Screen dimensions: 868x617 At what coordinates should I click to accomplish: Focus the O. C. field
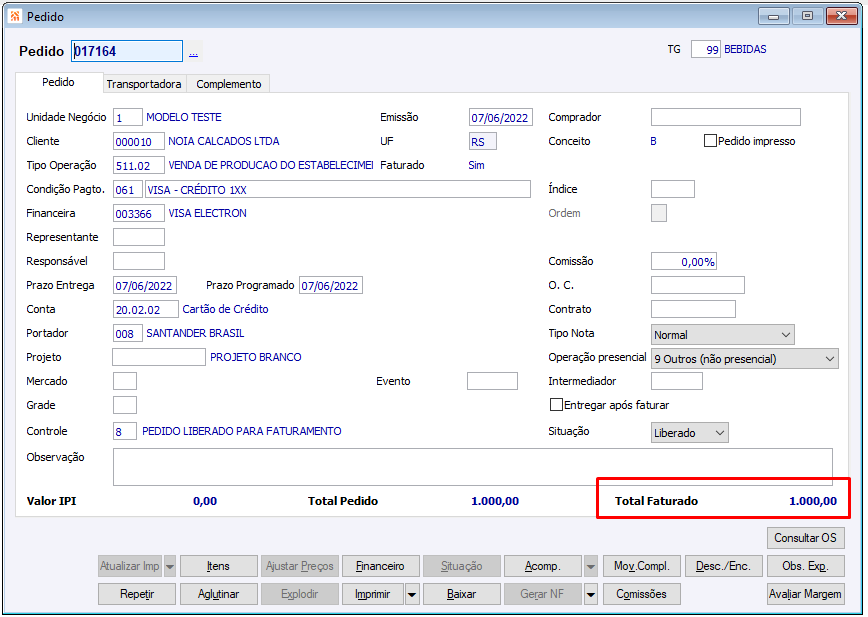(698, 285)
